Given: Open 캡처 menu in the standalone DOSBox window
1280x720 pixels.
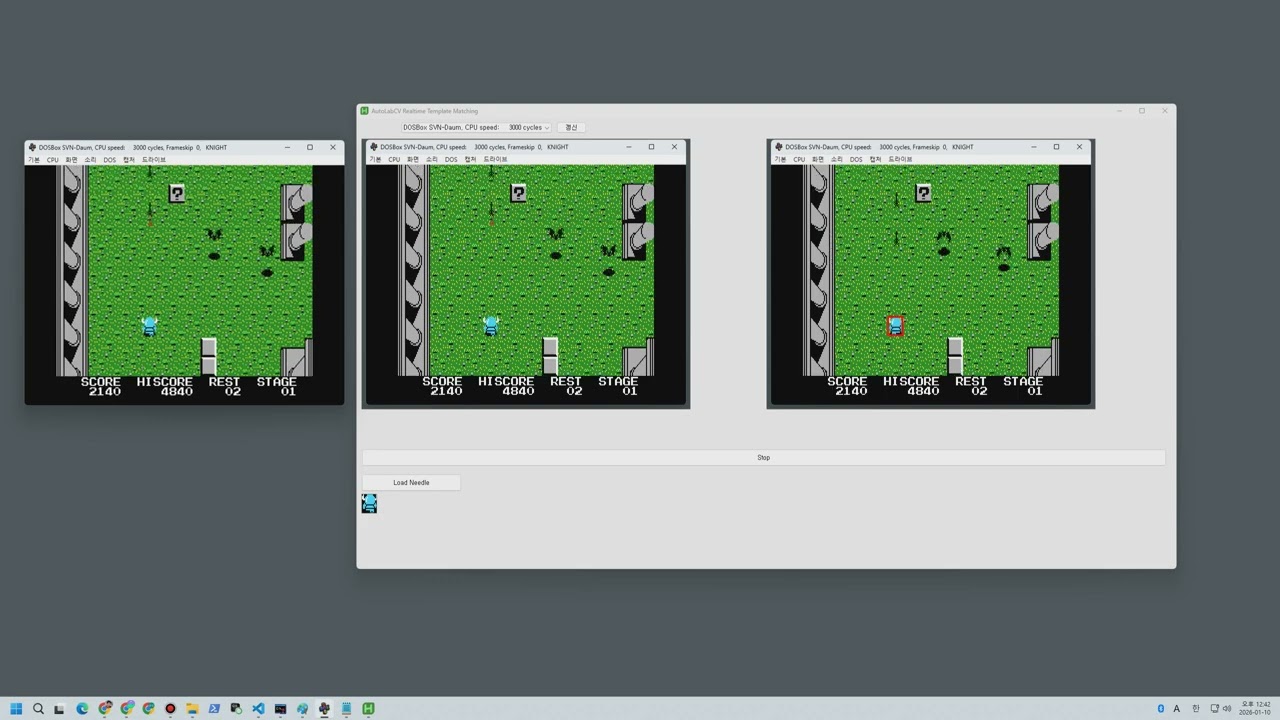Looking at the screenshot, I should [128, 160].
